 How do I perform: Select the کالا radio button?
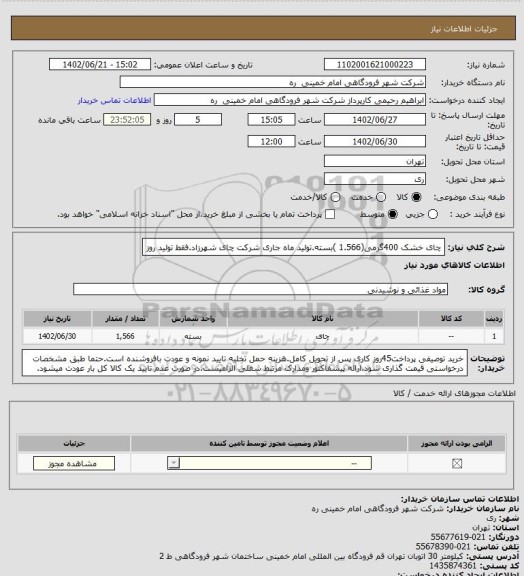pyautogui.click(x=416, y=197)
